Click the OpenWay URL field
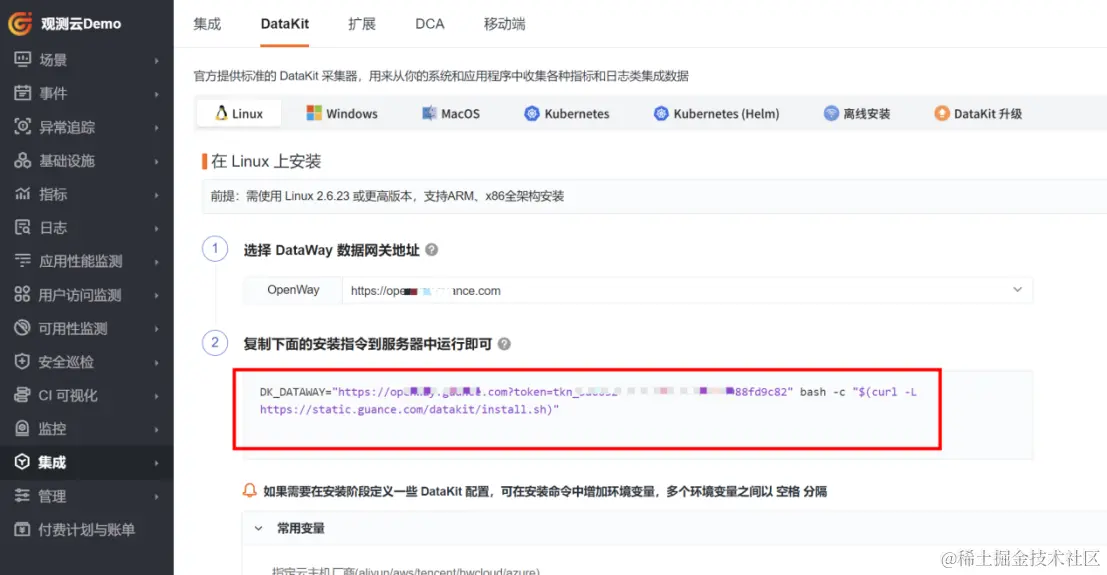Image resolution: width=1107 pixels, height=575 pixels. tap(686, 290)
